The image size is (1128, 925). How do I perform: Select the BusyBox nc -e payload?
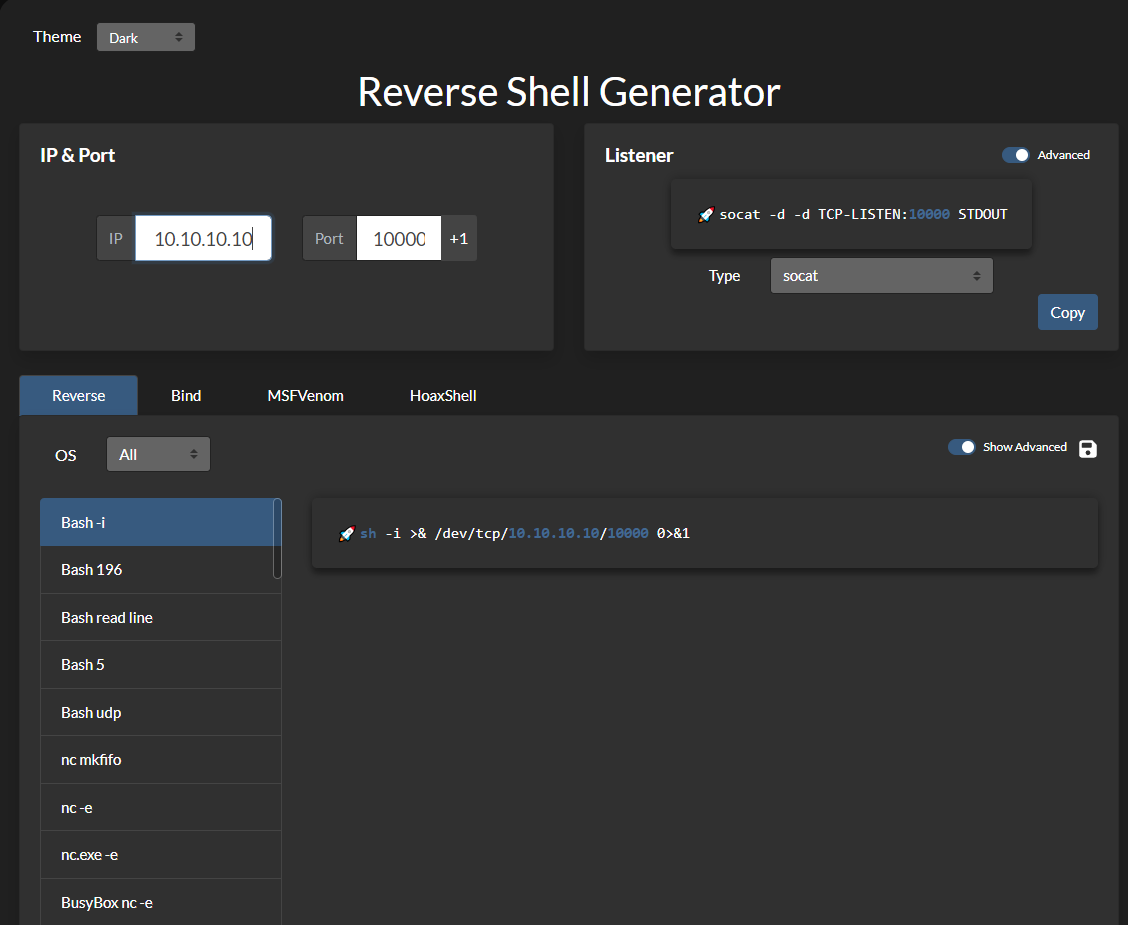tap(160, 902)
